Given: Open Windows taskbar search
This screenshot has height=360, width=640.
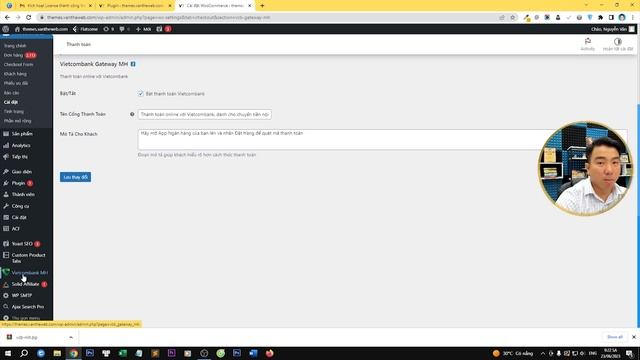Looking at the screenshot, I should (x=24, y=353).
